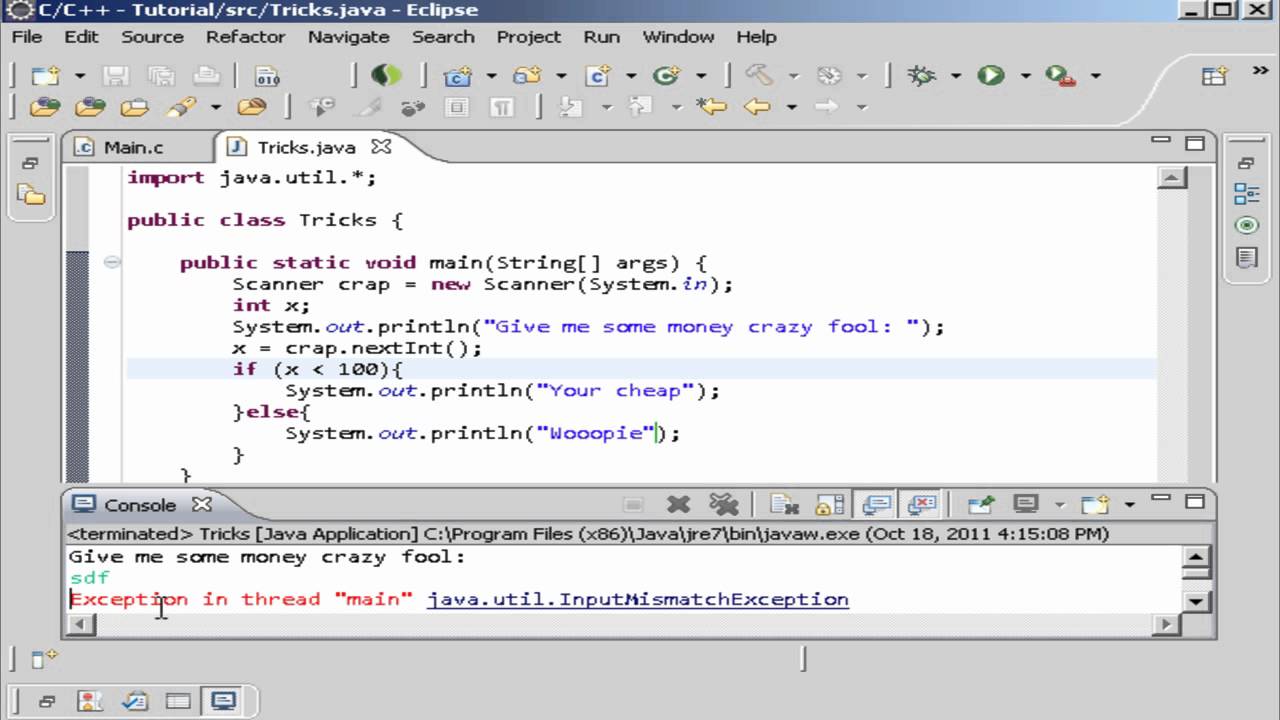This screenshot has width=1280, height=720.
Task: Click the Open Console icon
Action: point(1095,505)
